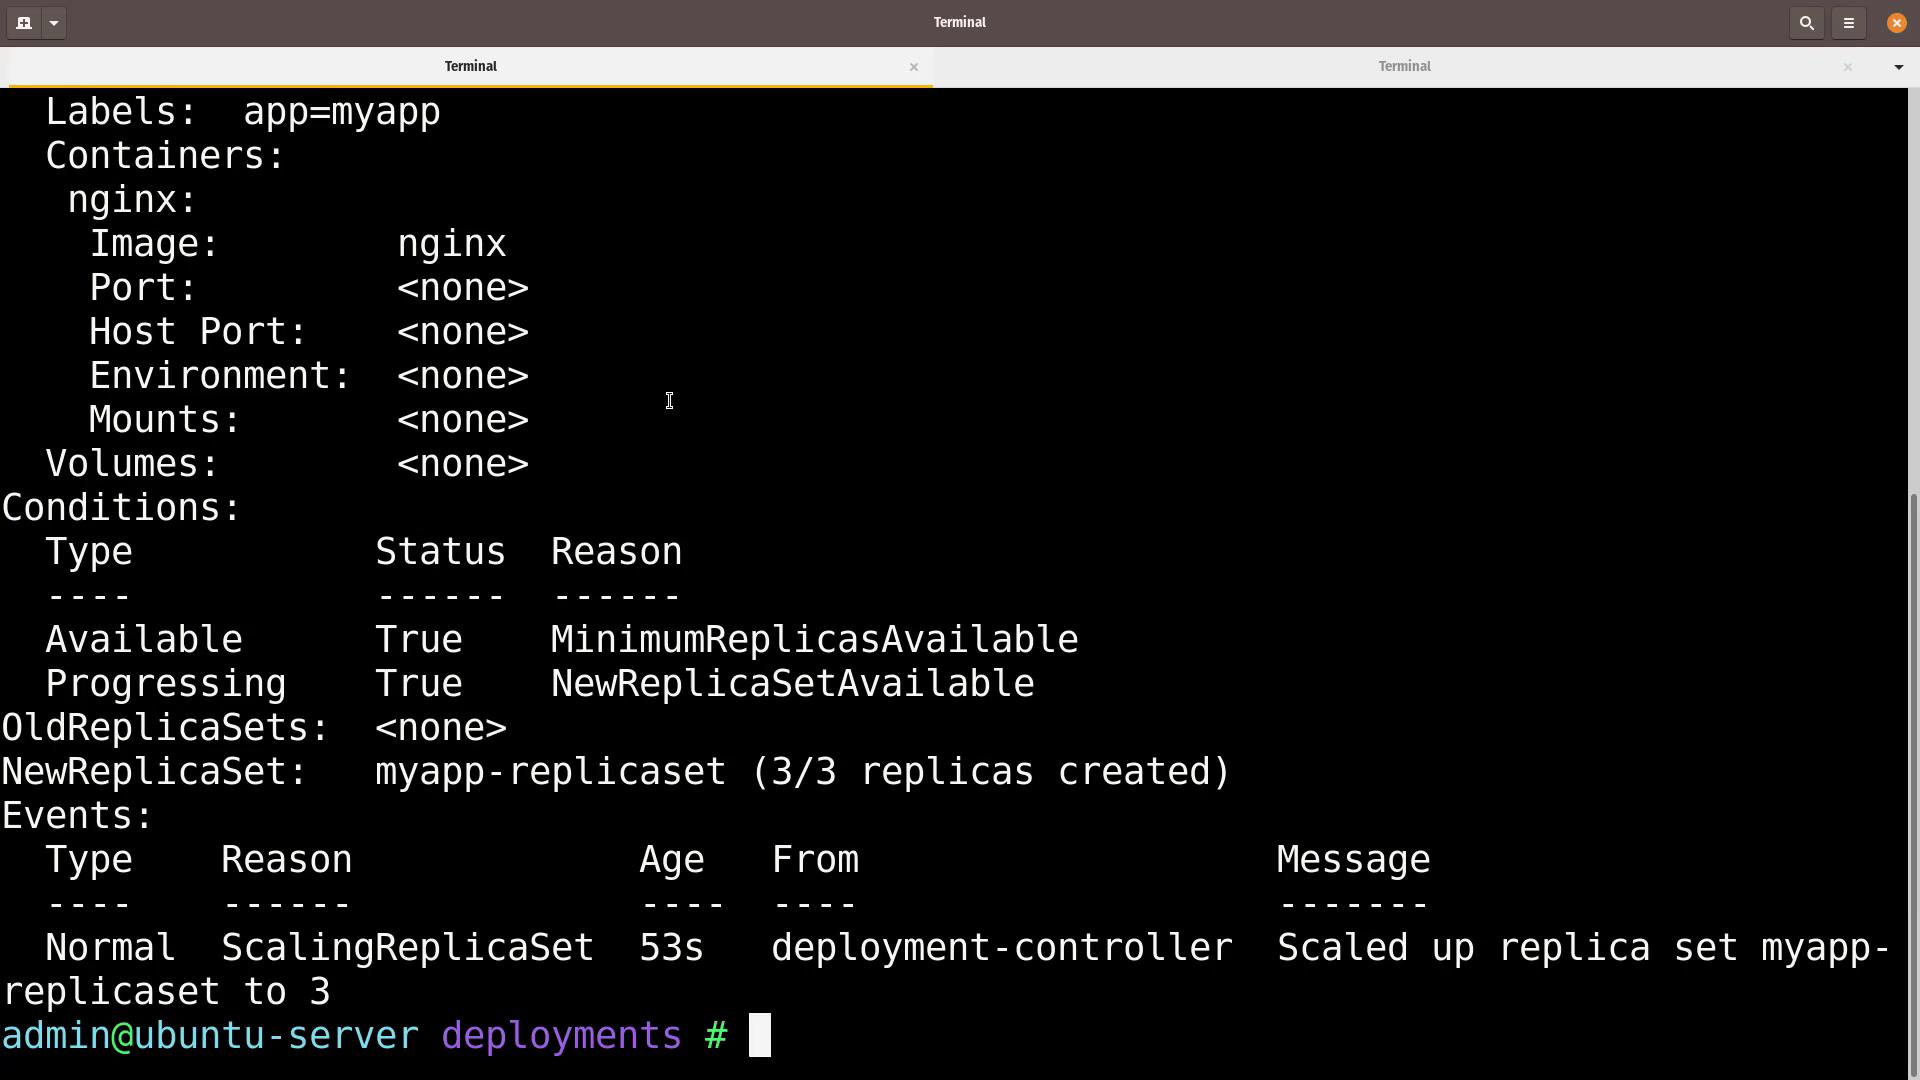Select the active first Terminal tab
The image size is (1920, 1080).
(x=470, y=66)
